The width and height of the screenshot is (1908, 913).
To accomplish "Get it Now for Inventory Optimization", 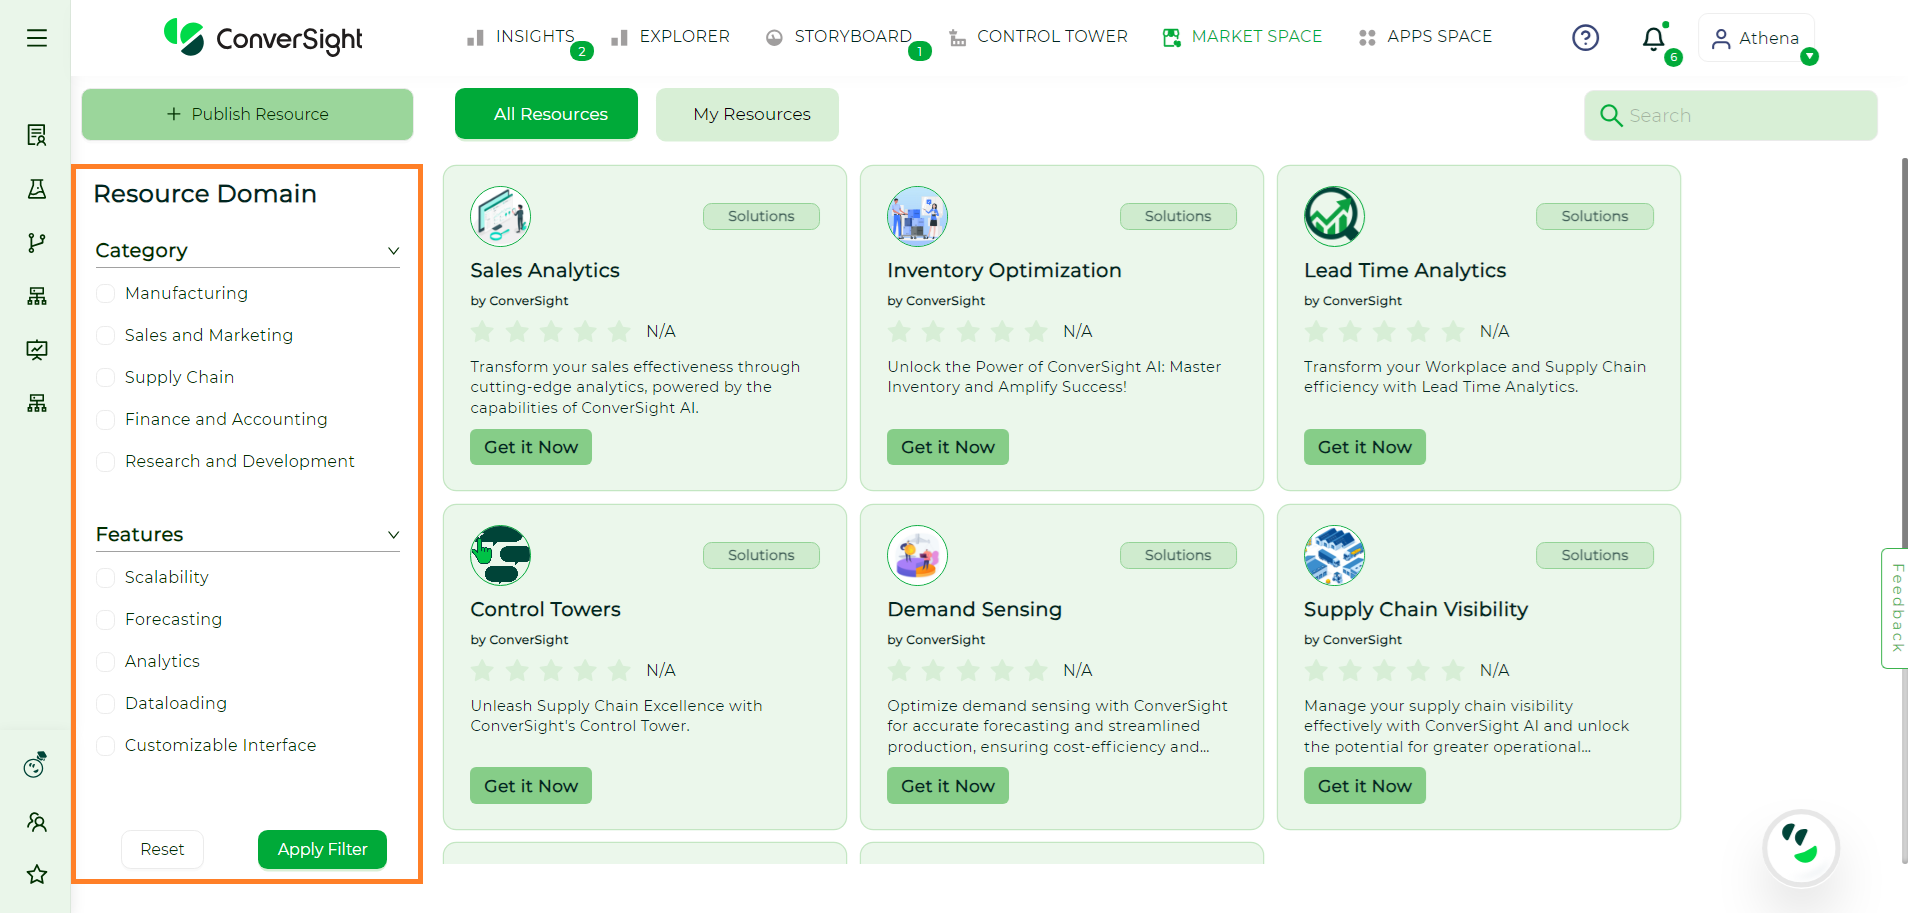I will click(x=948, y=447).
